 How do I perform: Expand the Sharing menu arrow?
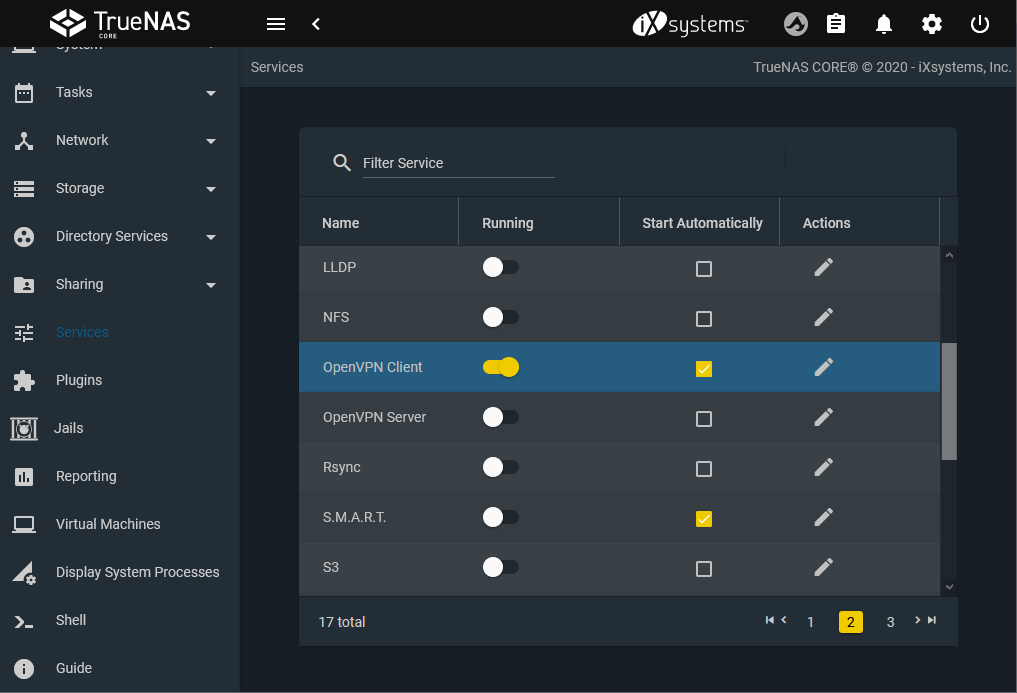tap(211, 285)
